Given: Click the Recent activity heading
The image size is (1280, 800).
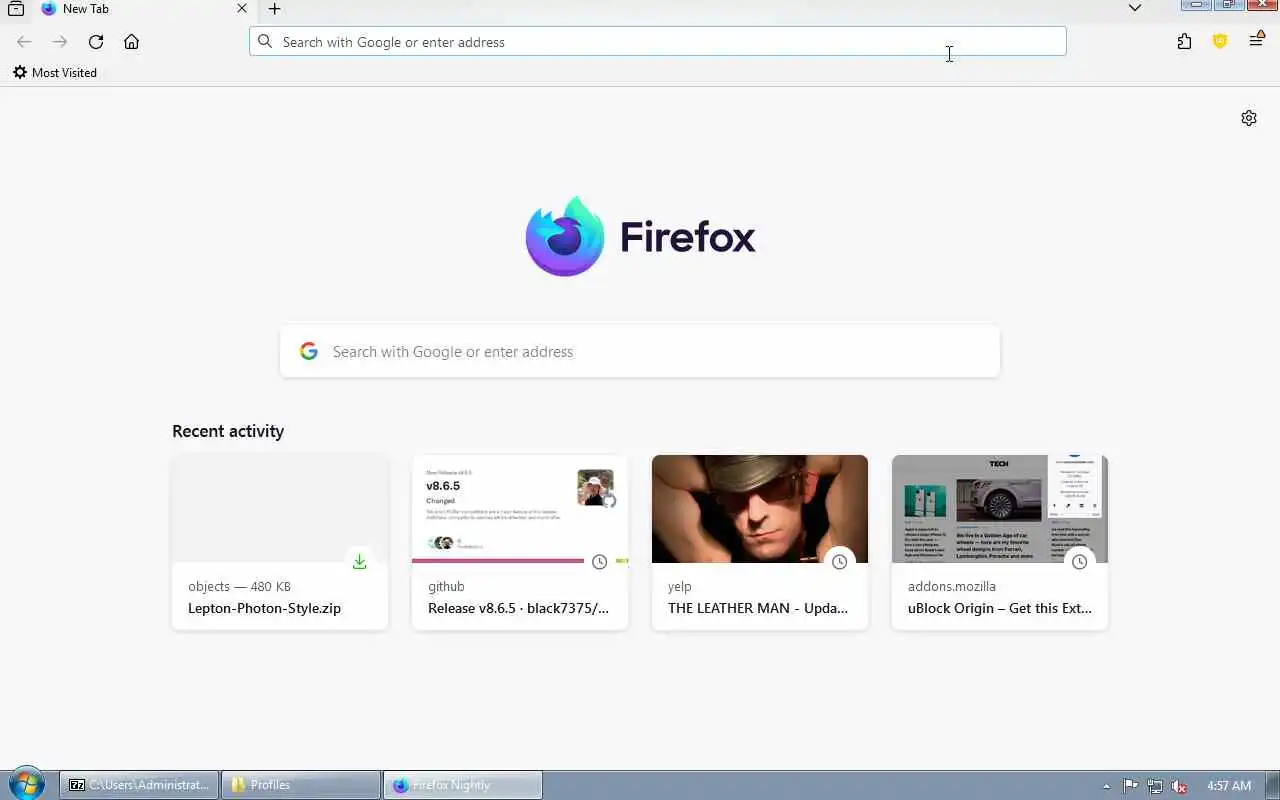Looking at the screenshot, I should 228,431.
